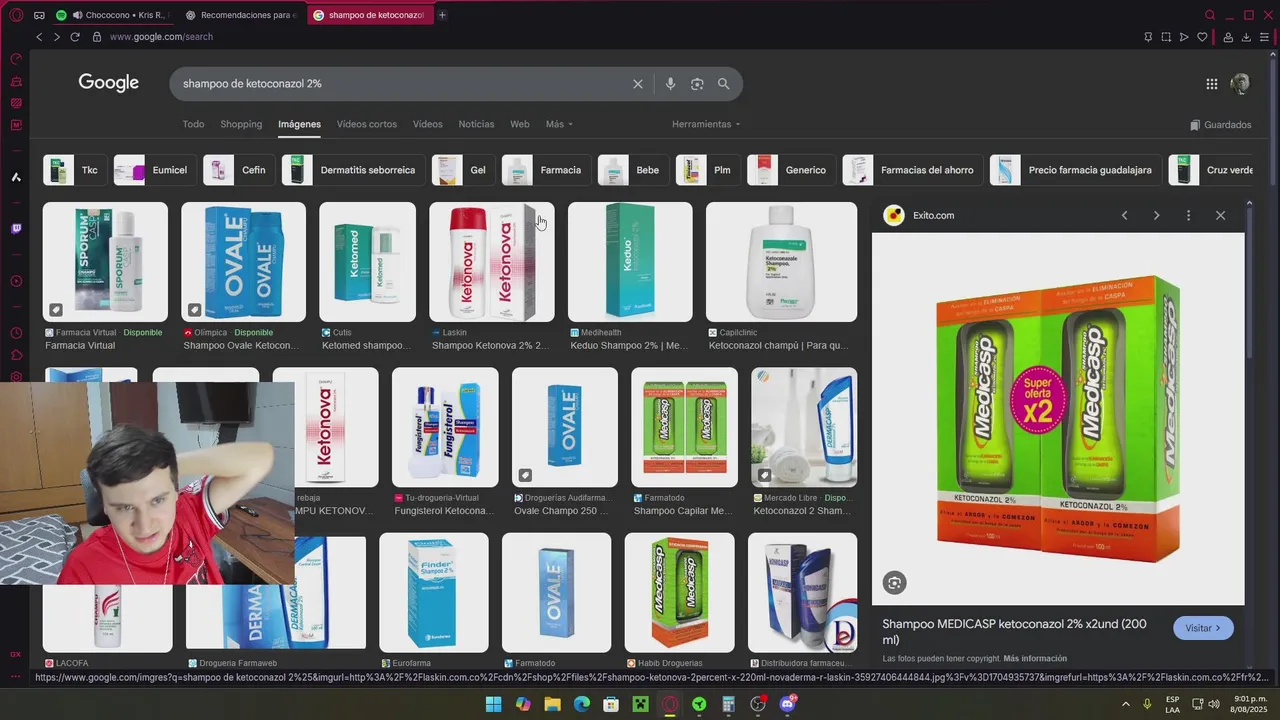Viewport: 1280px width, 720px height.
Task: Click the large Medicasp preview image
Action: click(1058, 419)
